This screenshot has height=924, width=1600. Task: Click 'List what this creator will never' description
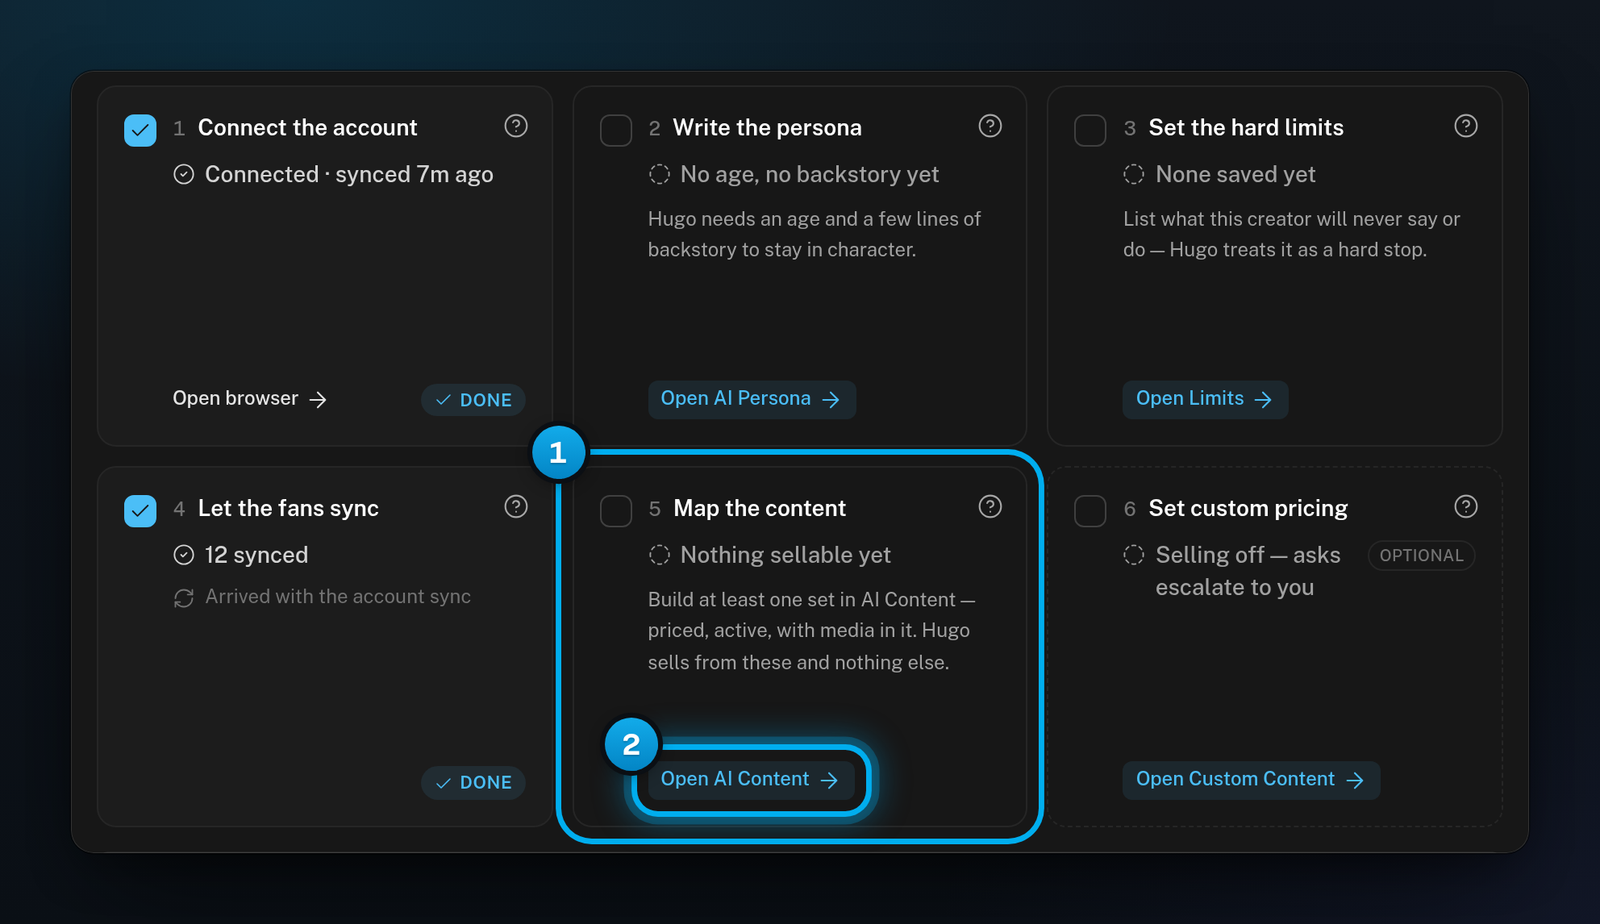pyautogui.click(x=1291, y=234)
